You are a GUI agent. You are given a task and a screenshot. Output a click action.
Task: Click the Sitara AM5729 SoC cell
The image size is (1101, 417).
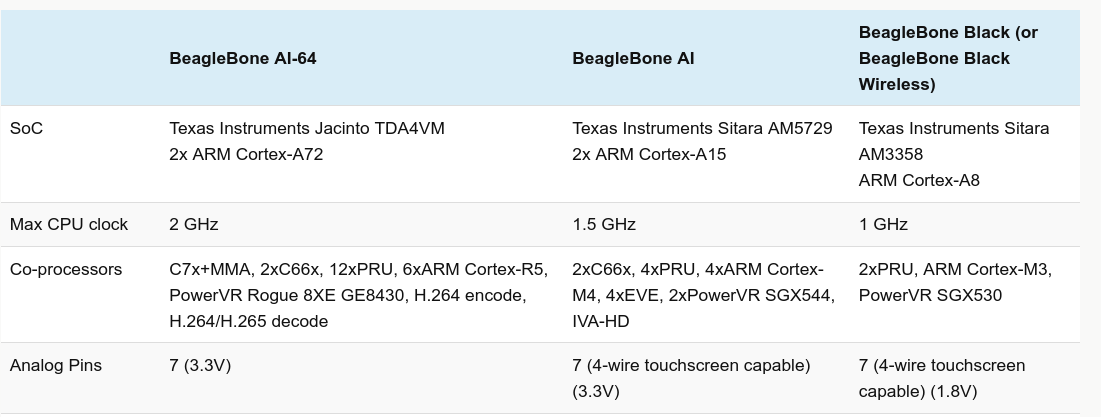point(701,141)
